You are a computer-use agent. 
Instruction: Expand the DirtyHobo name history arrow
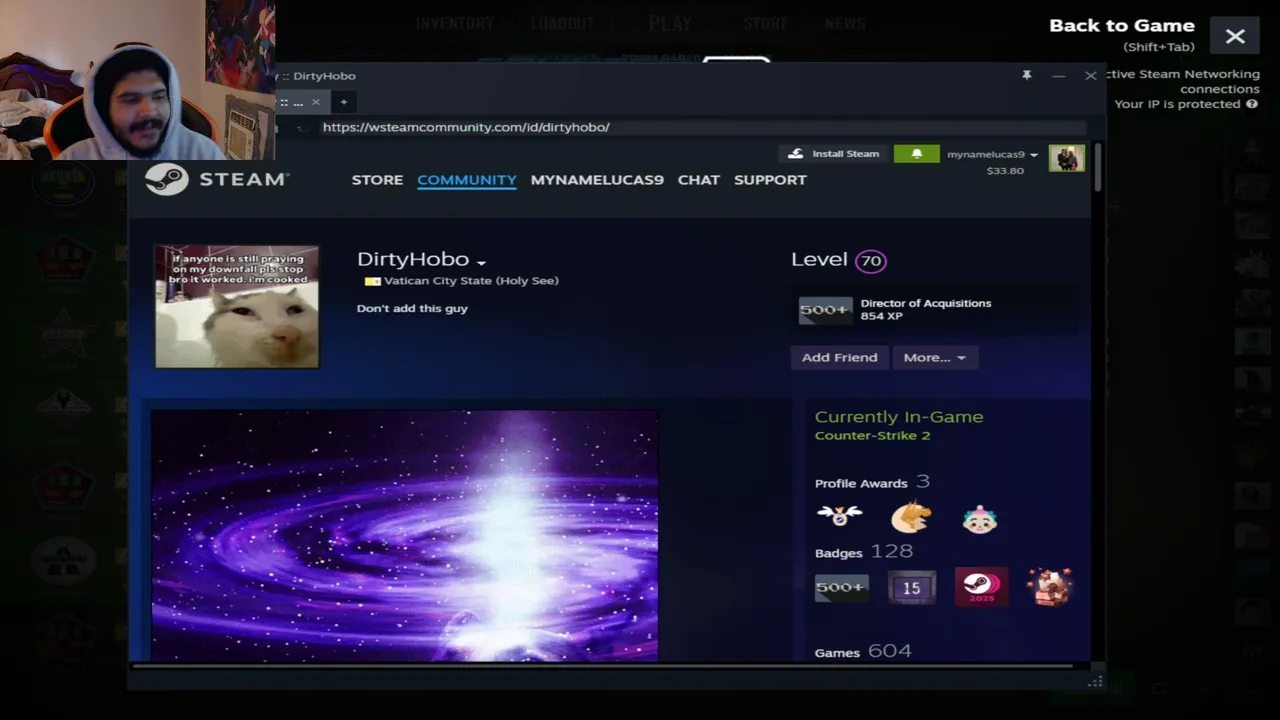point(481,262)
